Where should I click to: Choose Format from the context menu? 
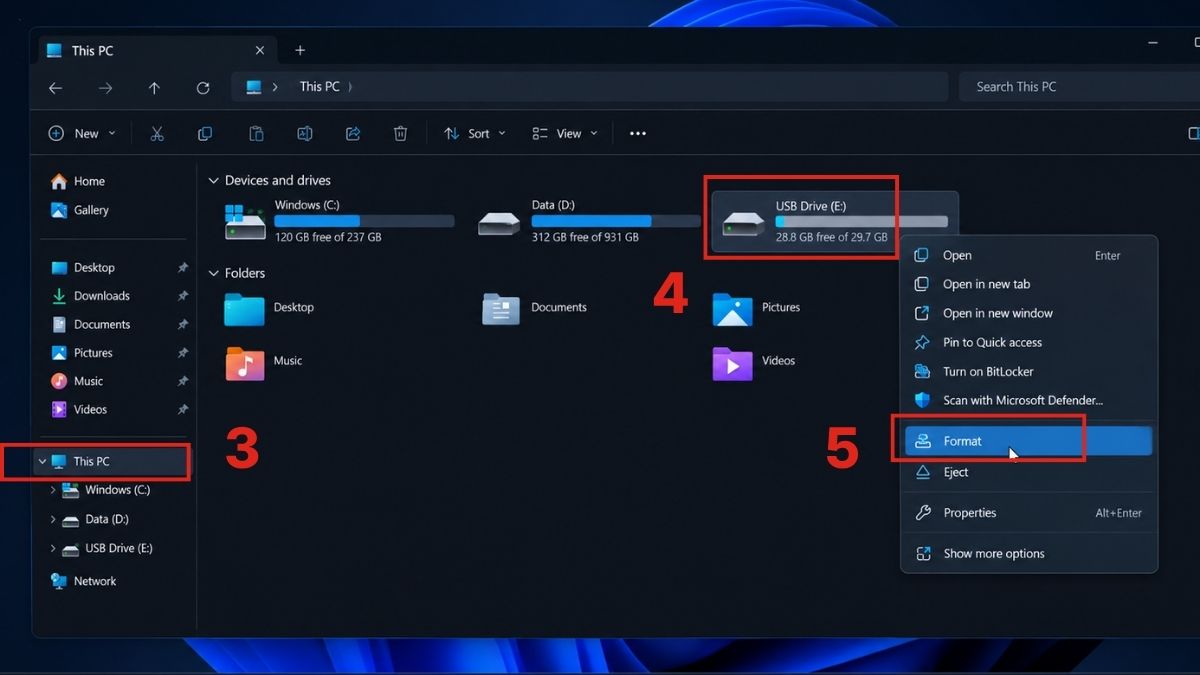[1029, 441]
